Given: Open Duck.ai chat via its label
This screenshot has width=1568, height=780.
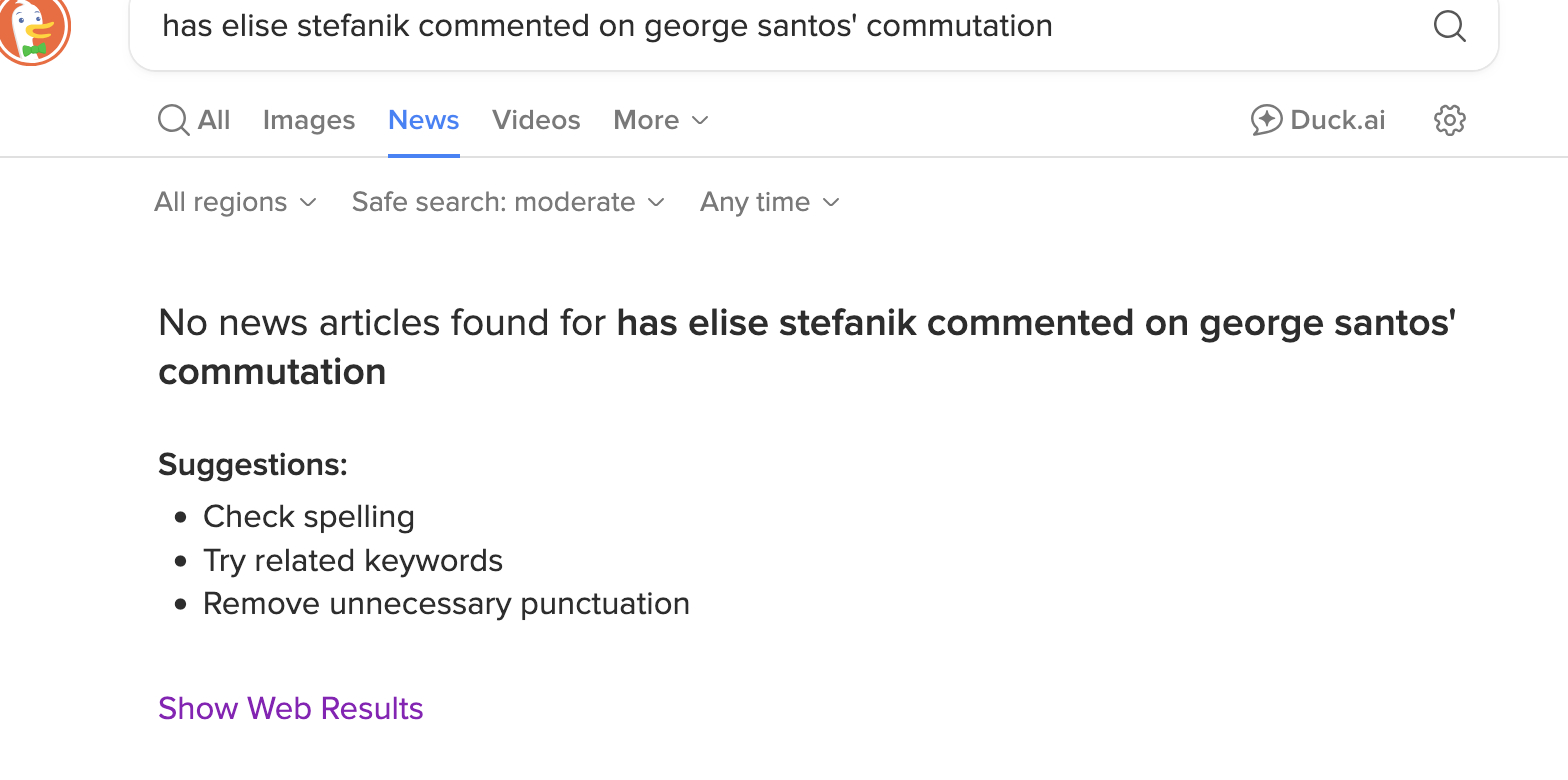Looking at the screenshot, I should [1337, 121].
